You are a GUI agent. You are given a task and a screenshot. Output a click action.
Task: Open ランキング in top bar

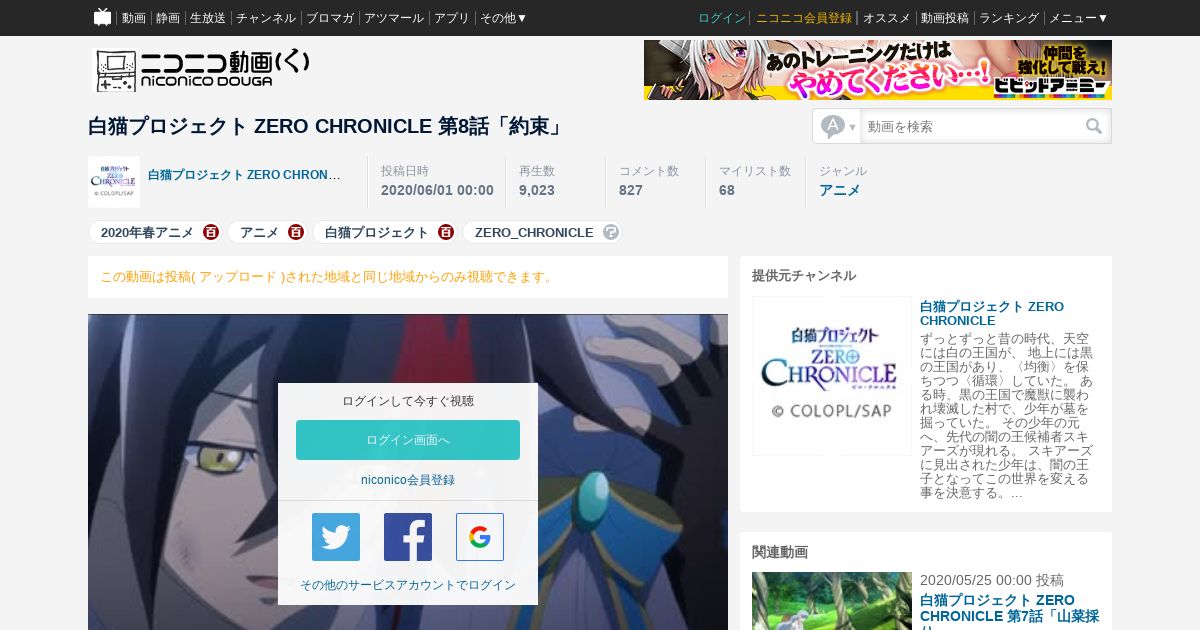point(1009,18)
